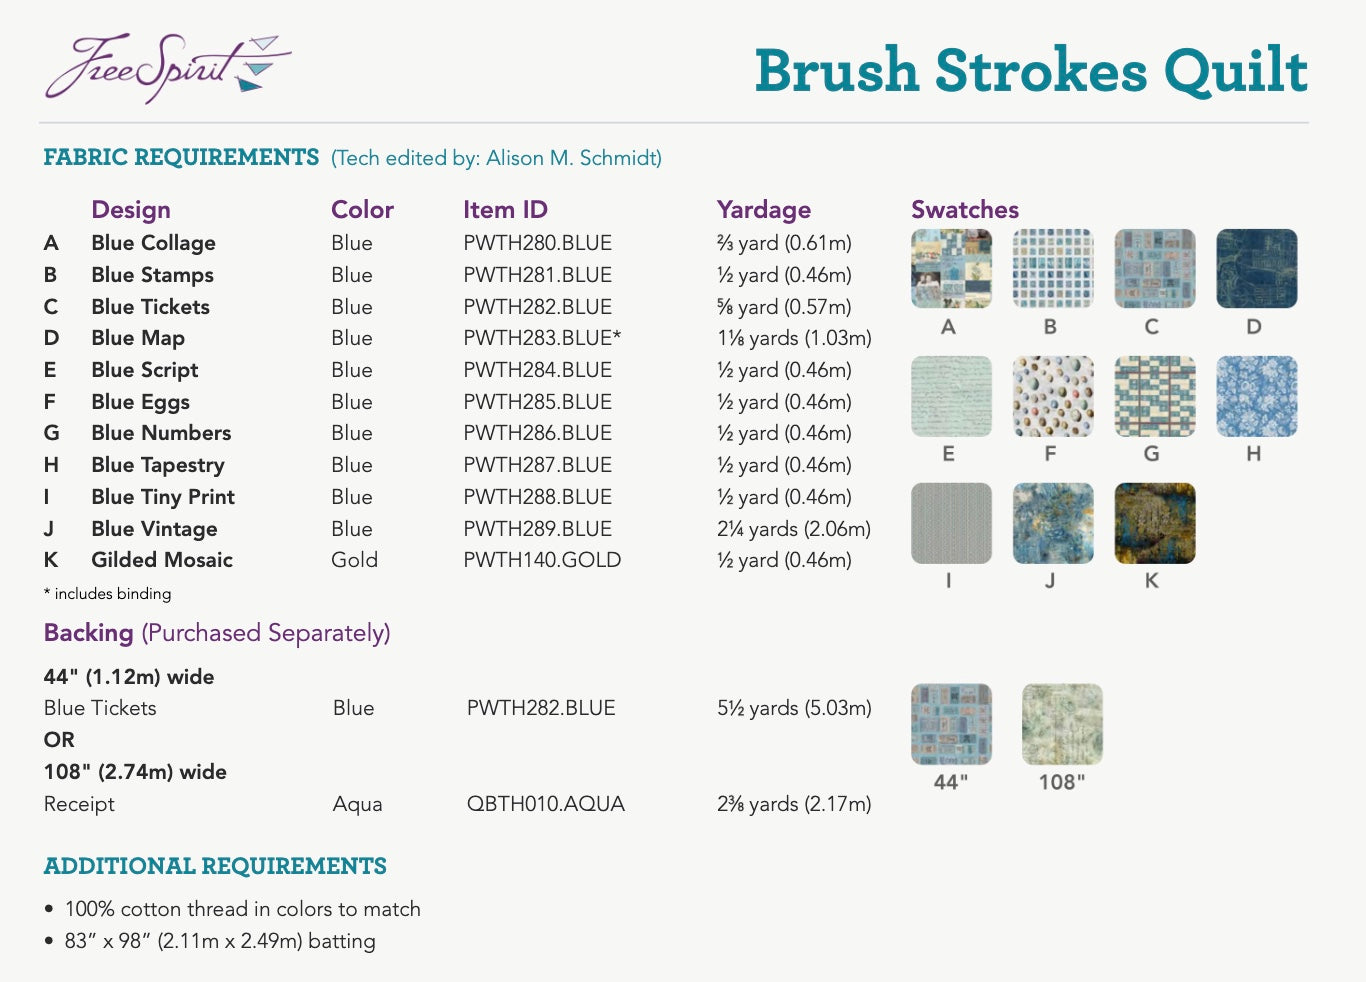This screenshot has width=1366, height=982.
Task: Click the Tech edited by Alison M. Schmidt text
Action: (495, 158)
